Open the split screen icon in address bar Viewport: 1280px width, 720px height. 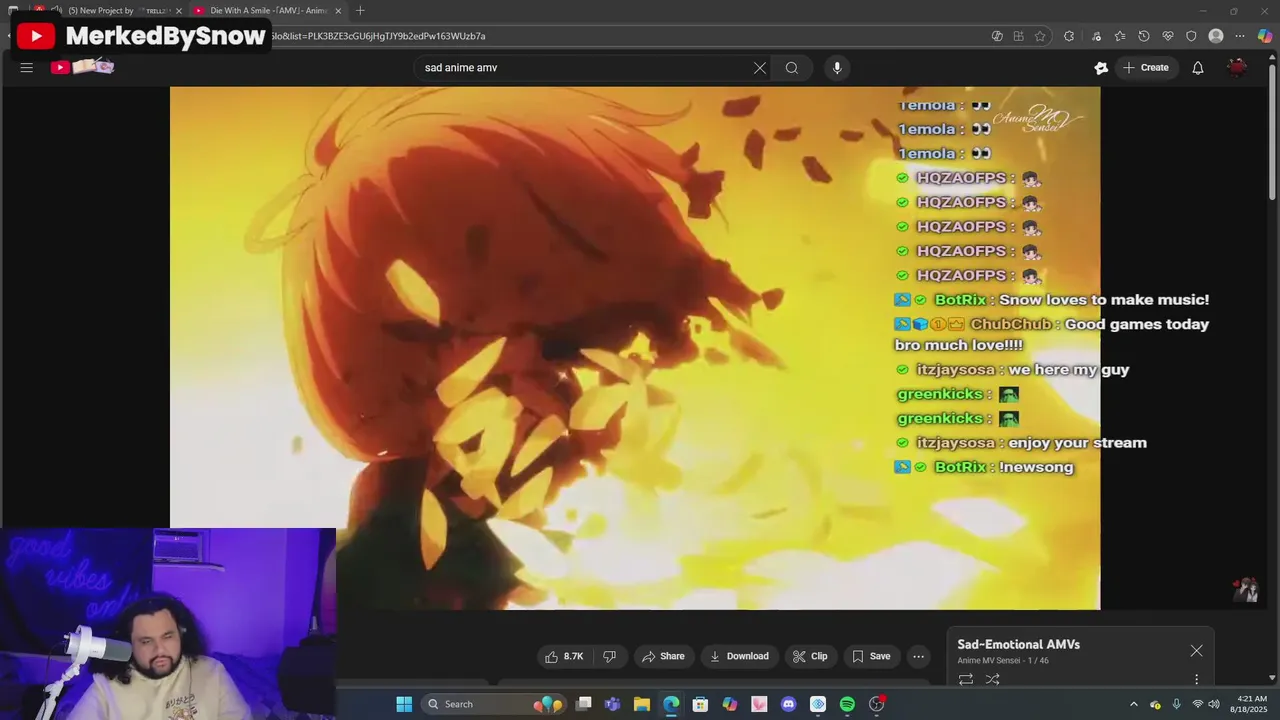coord(997,36)
